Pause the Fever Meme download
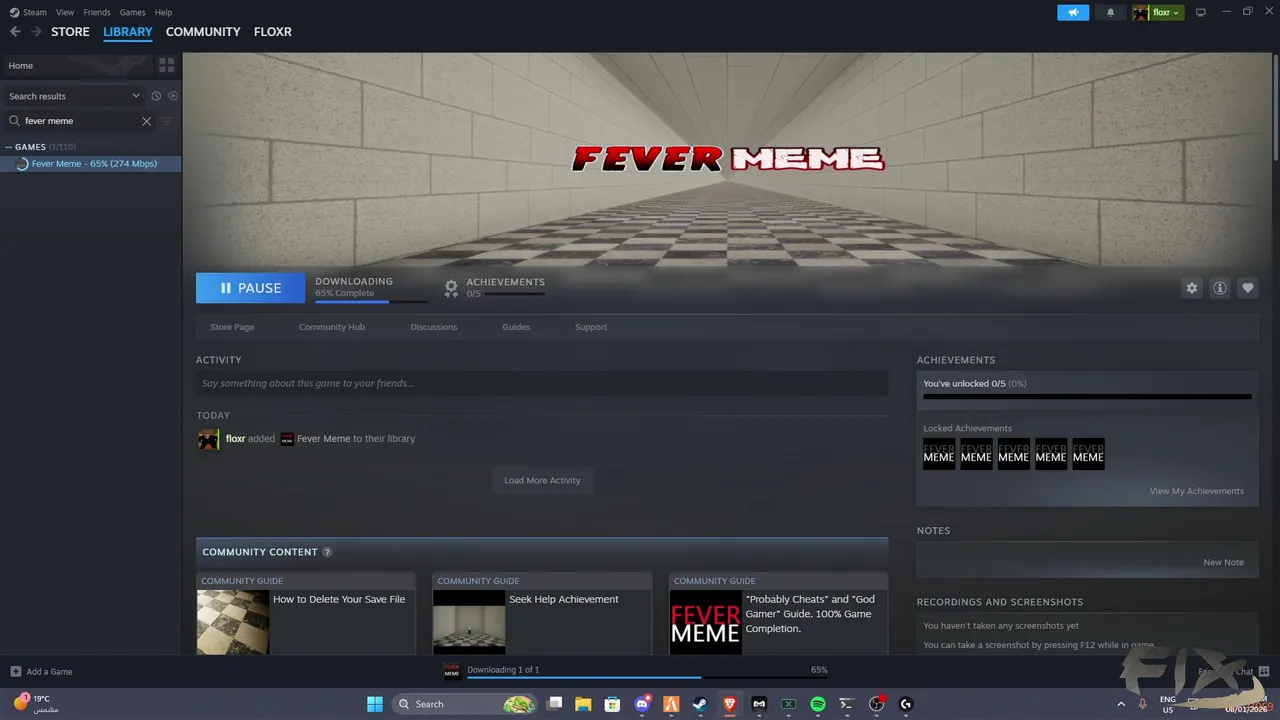1280x720 pixels. (251, 288)
